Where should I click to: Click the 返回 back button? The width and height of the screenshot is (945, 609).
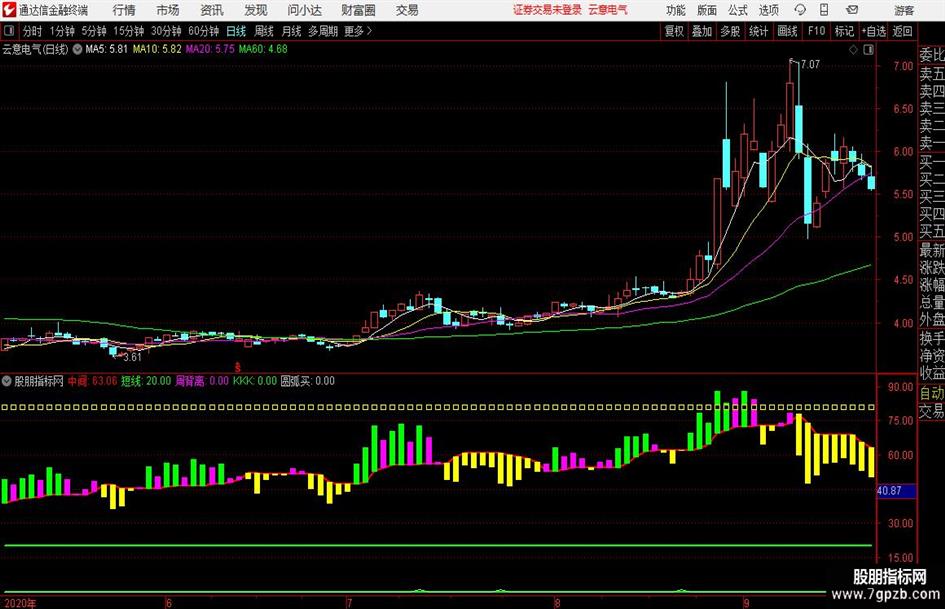[902, 31]
